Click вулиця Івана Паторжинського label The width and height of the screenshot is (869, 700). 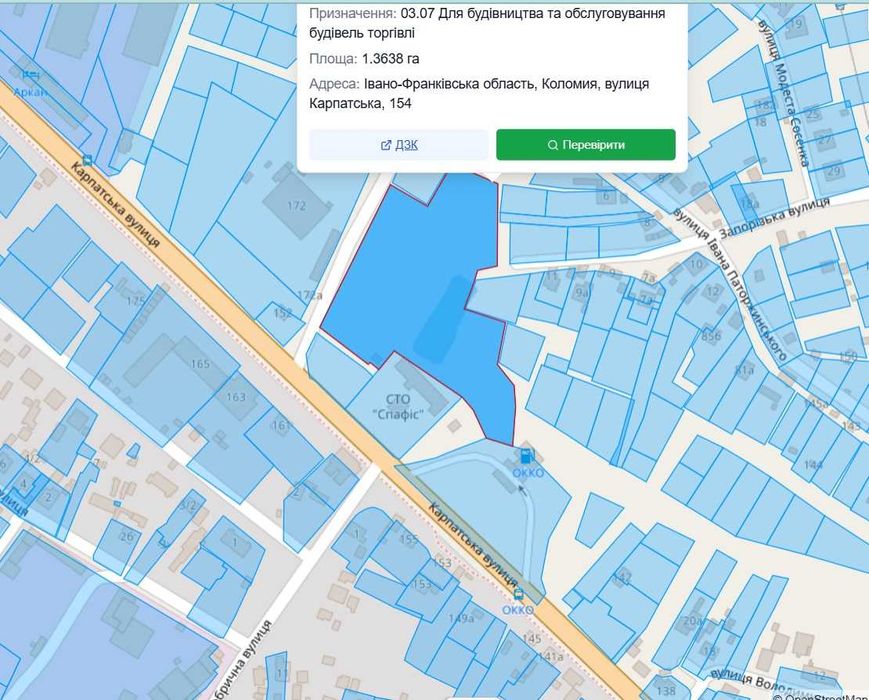[730, 285]
